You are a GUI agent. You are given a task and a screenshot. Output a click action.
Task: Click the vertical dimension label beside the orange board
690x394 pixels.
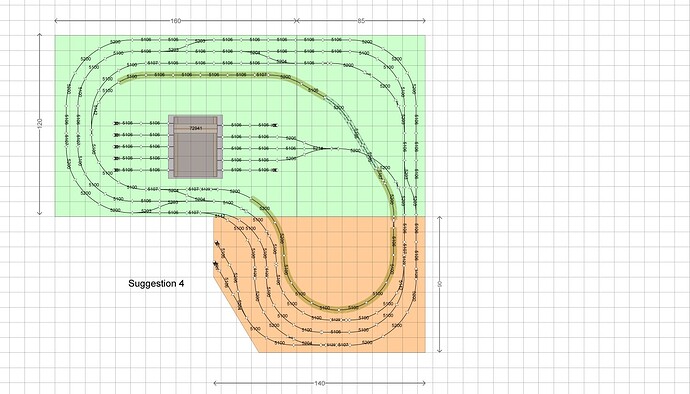tap(439, 284)
